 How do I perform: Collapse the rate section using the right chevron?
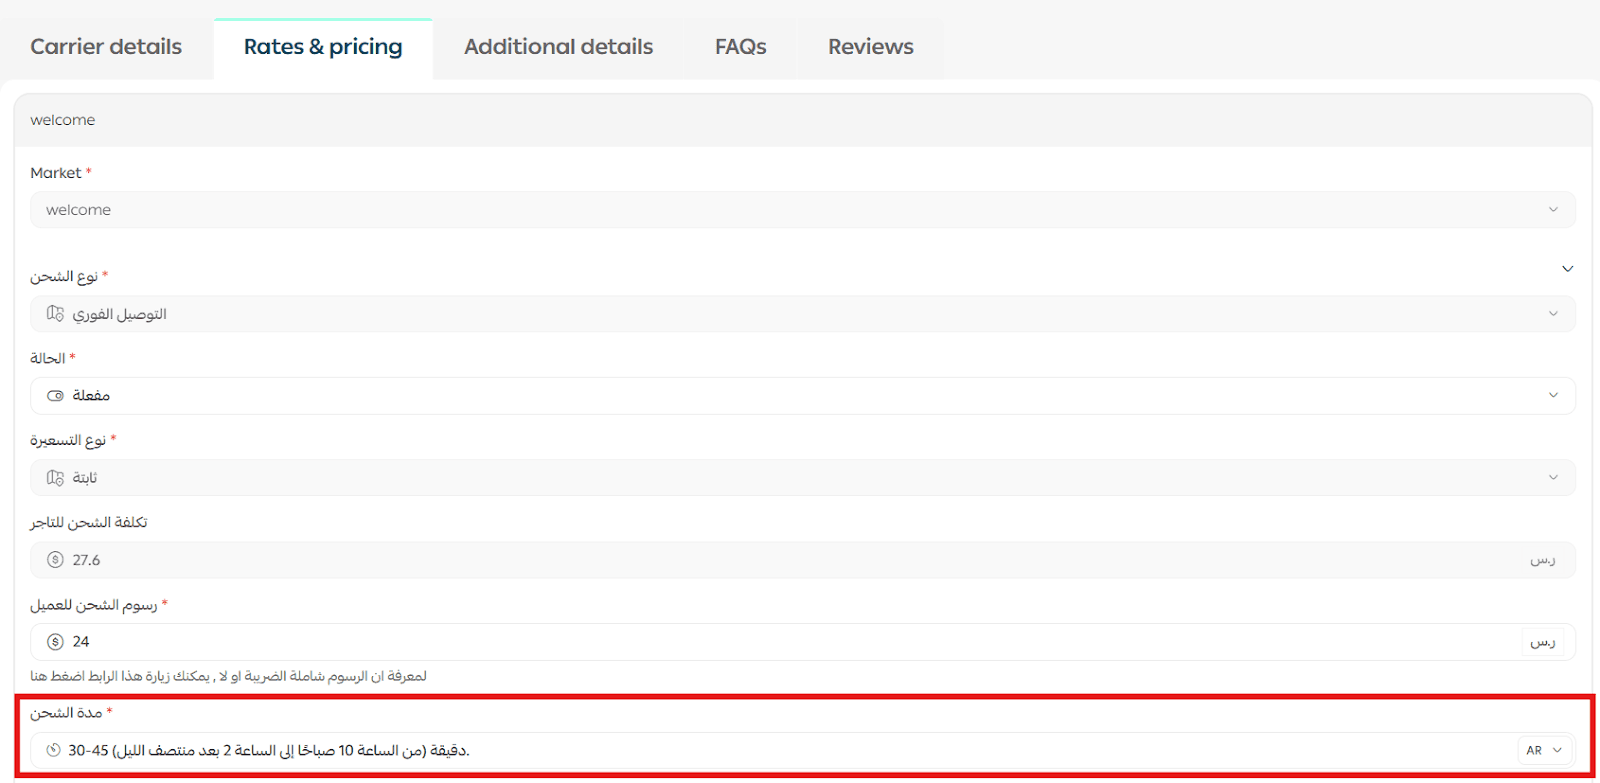(x=1567, y=269)
